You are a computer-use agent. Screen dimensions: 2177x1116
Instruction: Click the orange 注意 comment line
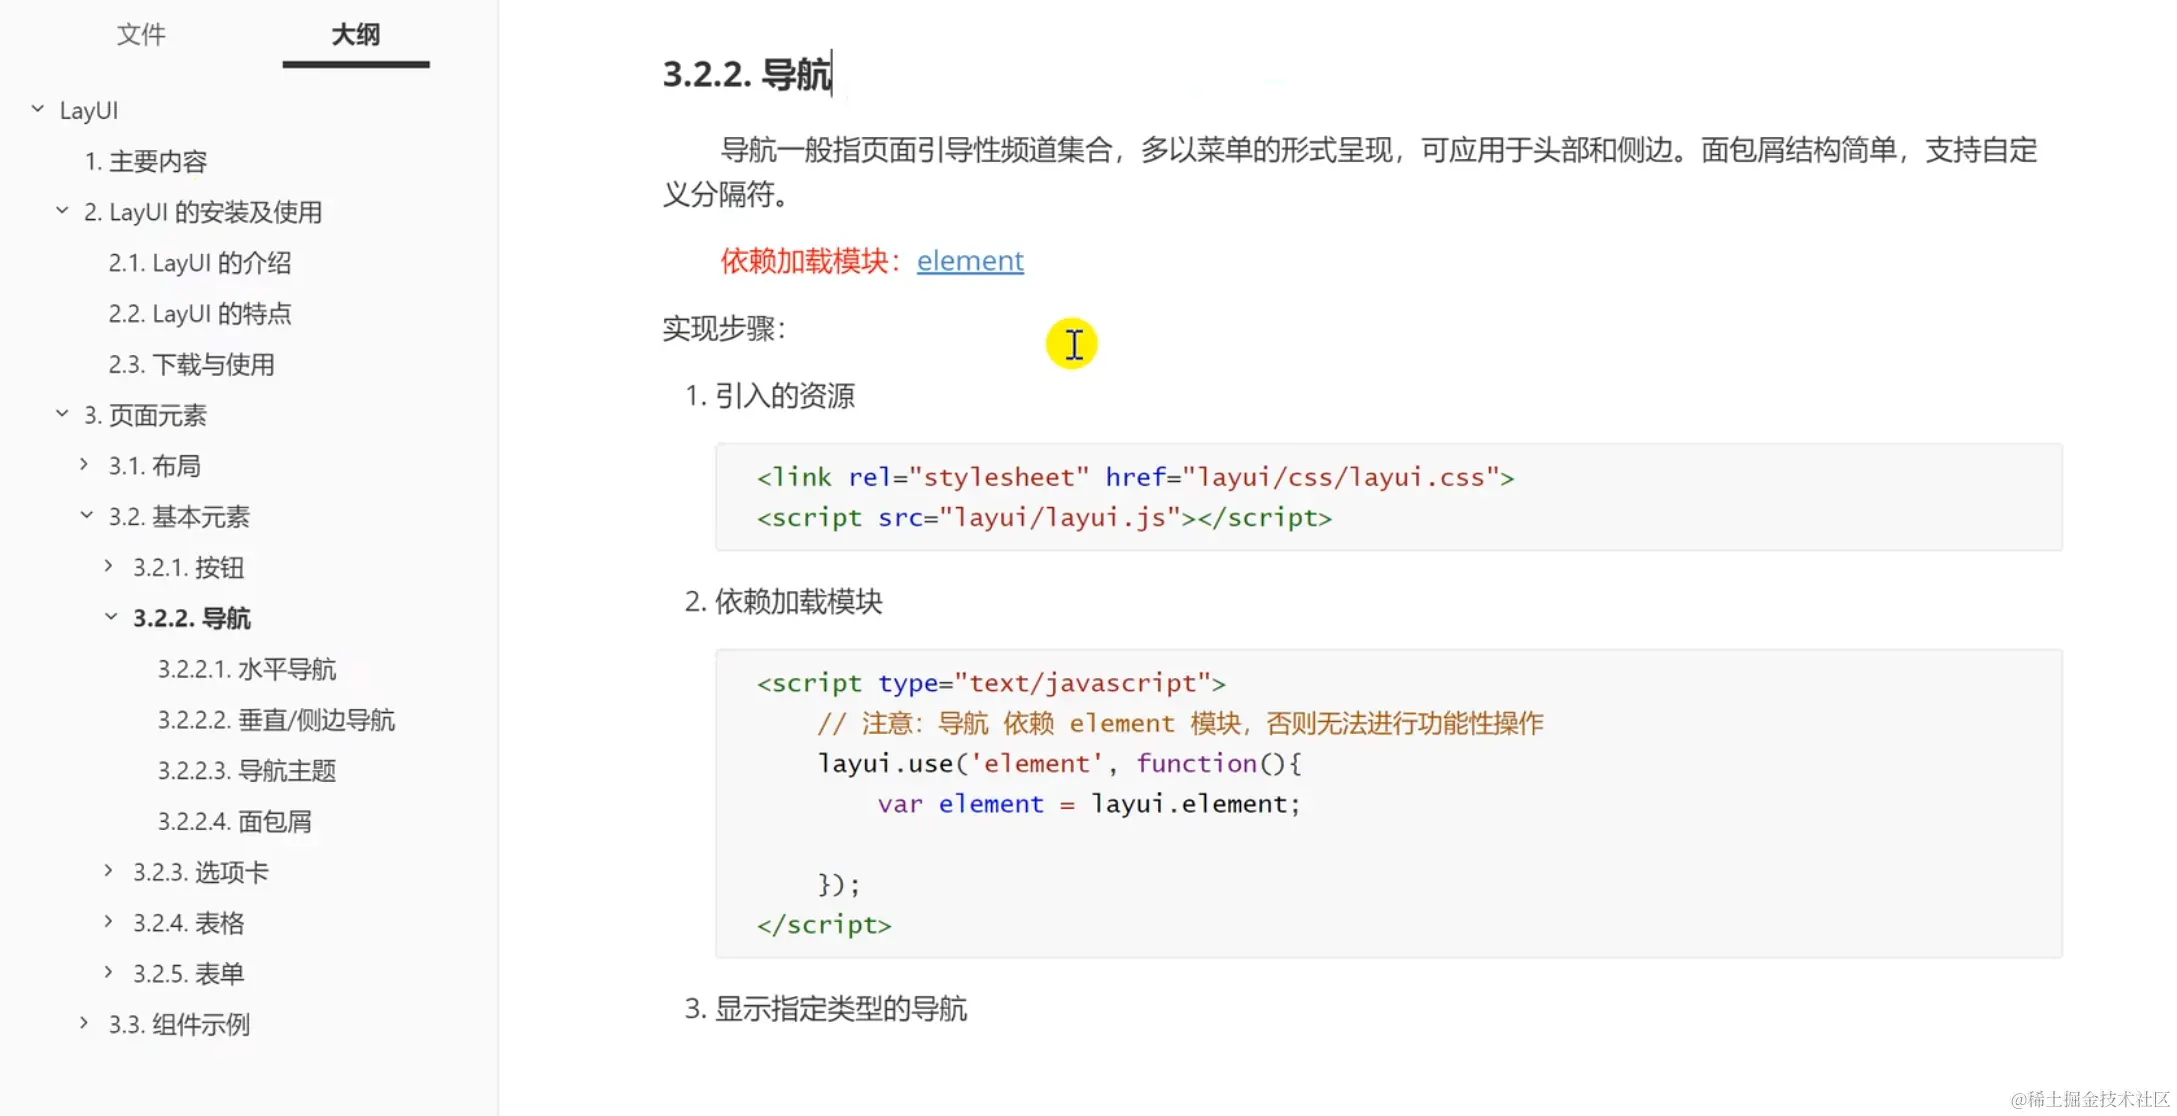(1180, 723)
